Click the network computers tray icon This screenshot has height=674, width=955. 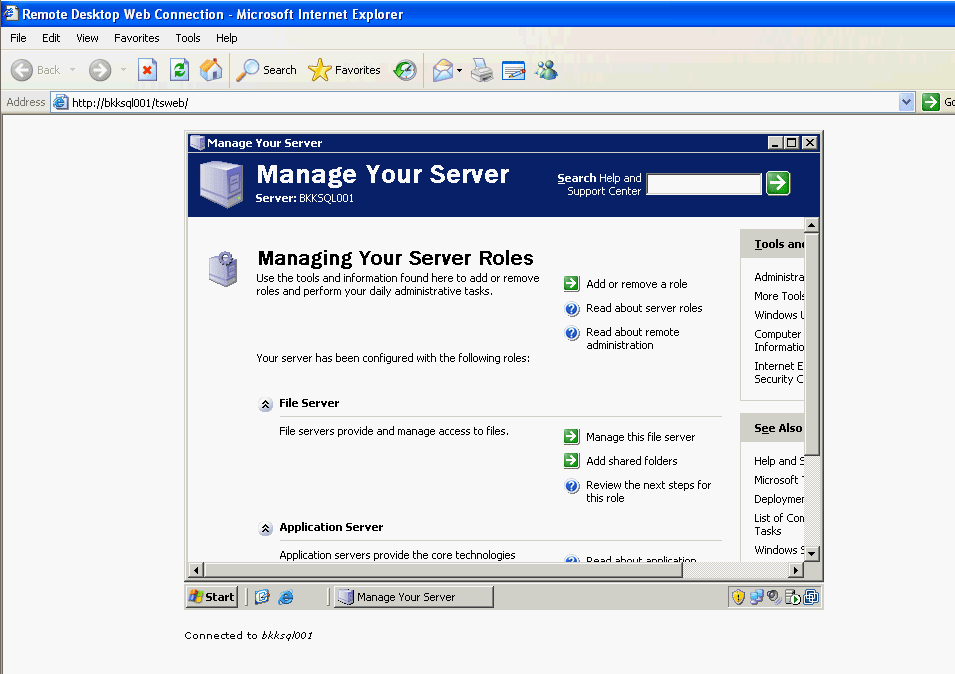coord(756,597)
